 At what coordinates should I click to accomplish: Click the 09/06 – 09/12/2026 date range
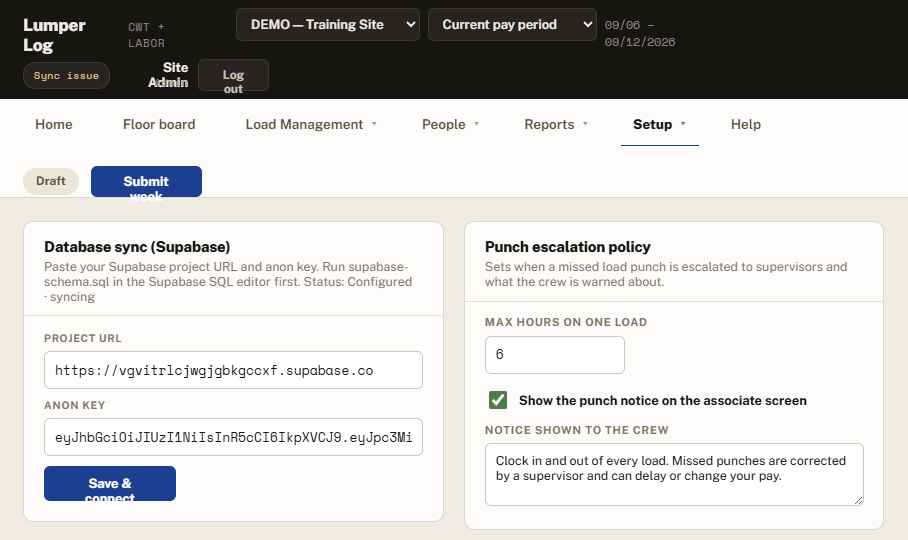(x=639, y=34)
